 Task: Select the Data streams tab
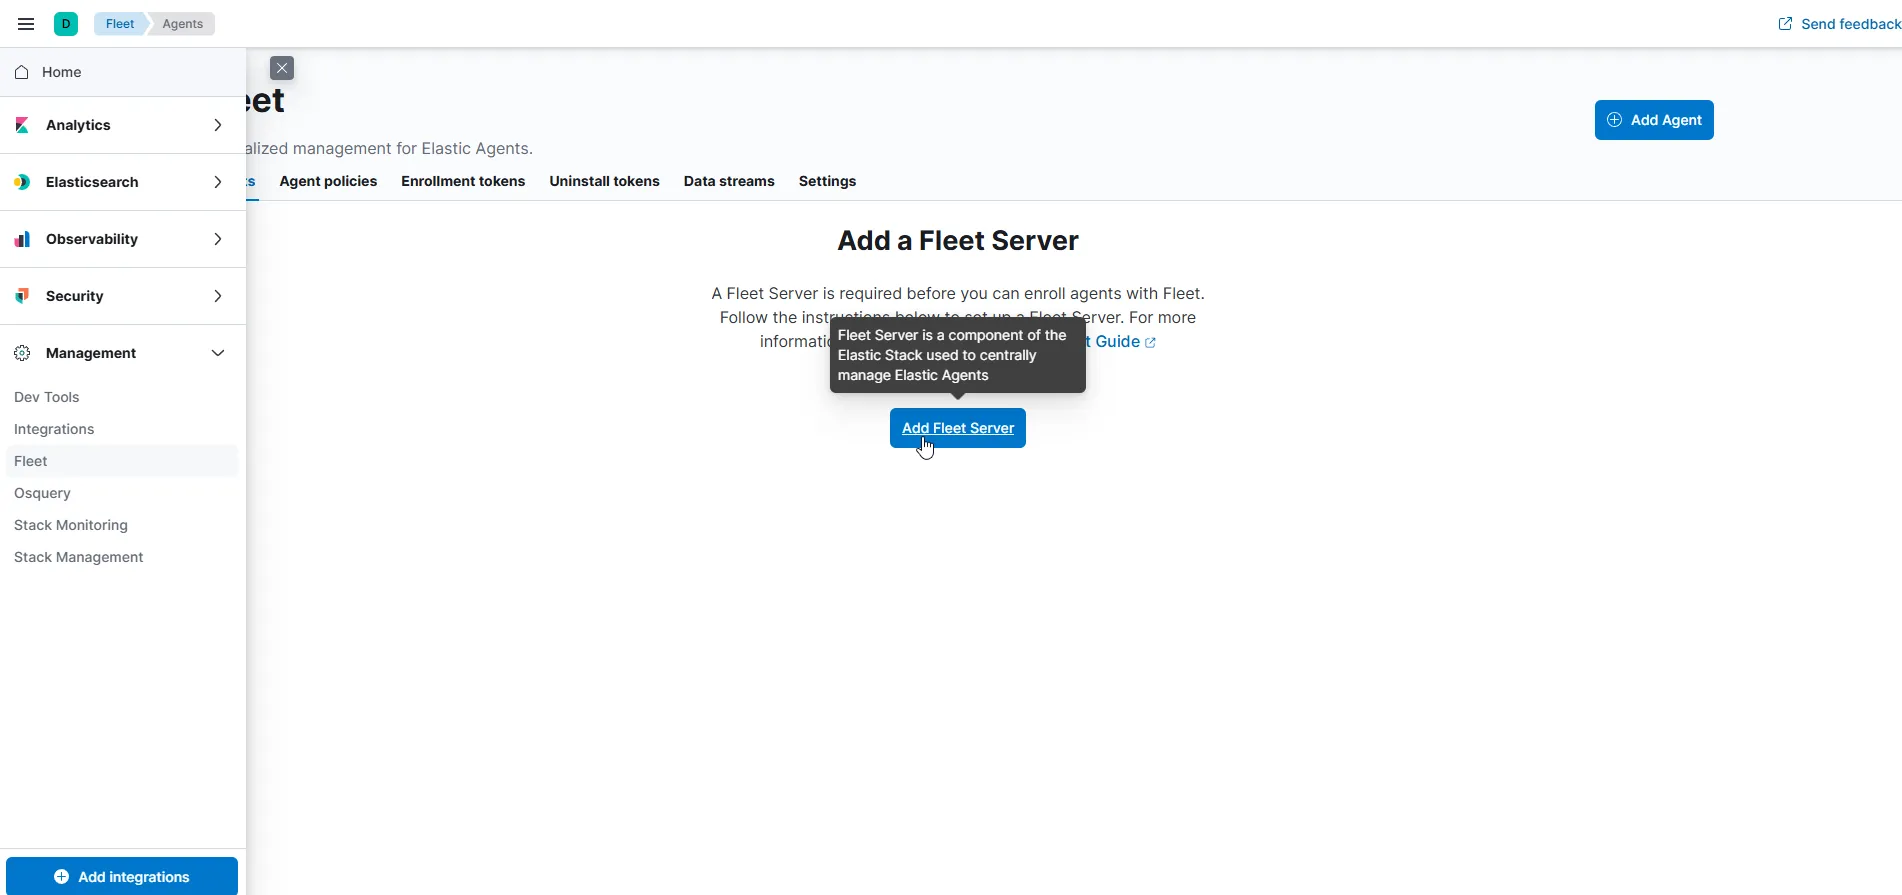tap(729, 181)
